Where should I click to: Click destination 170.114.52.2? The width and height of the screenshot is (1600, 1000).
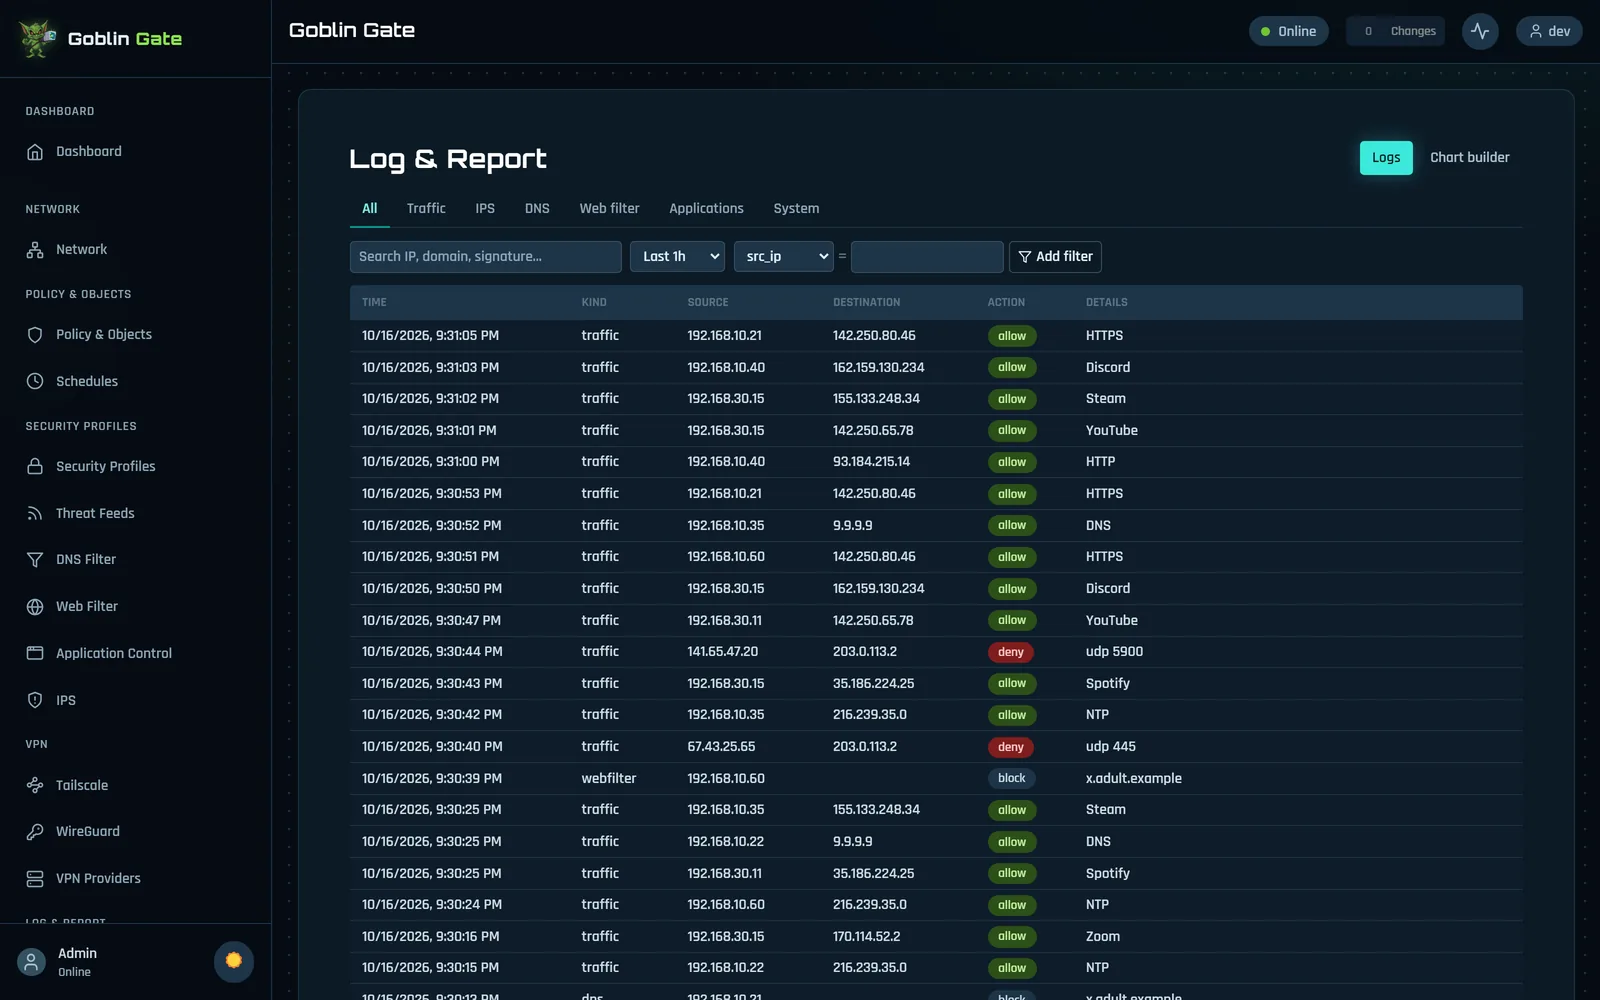coord(866,937)
